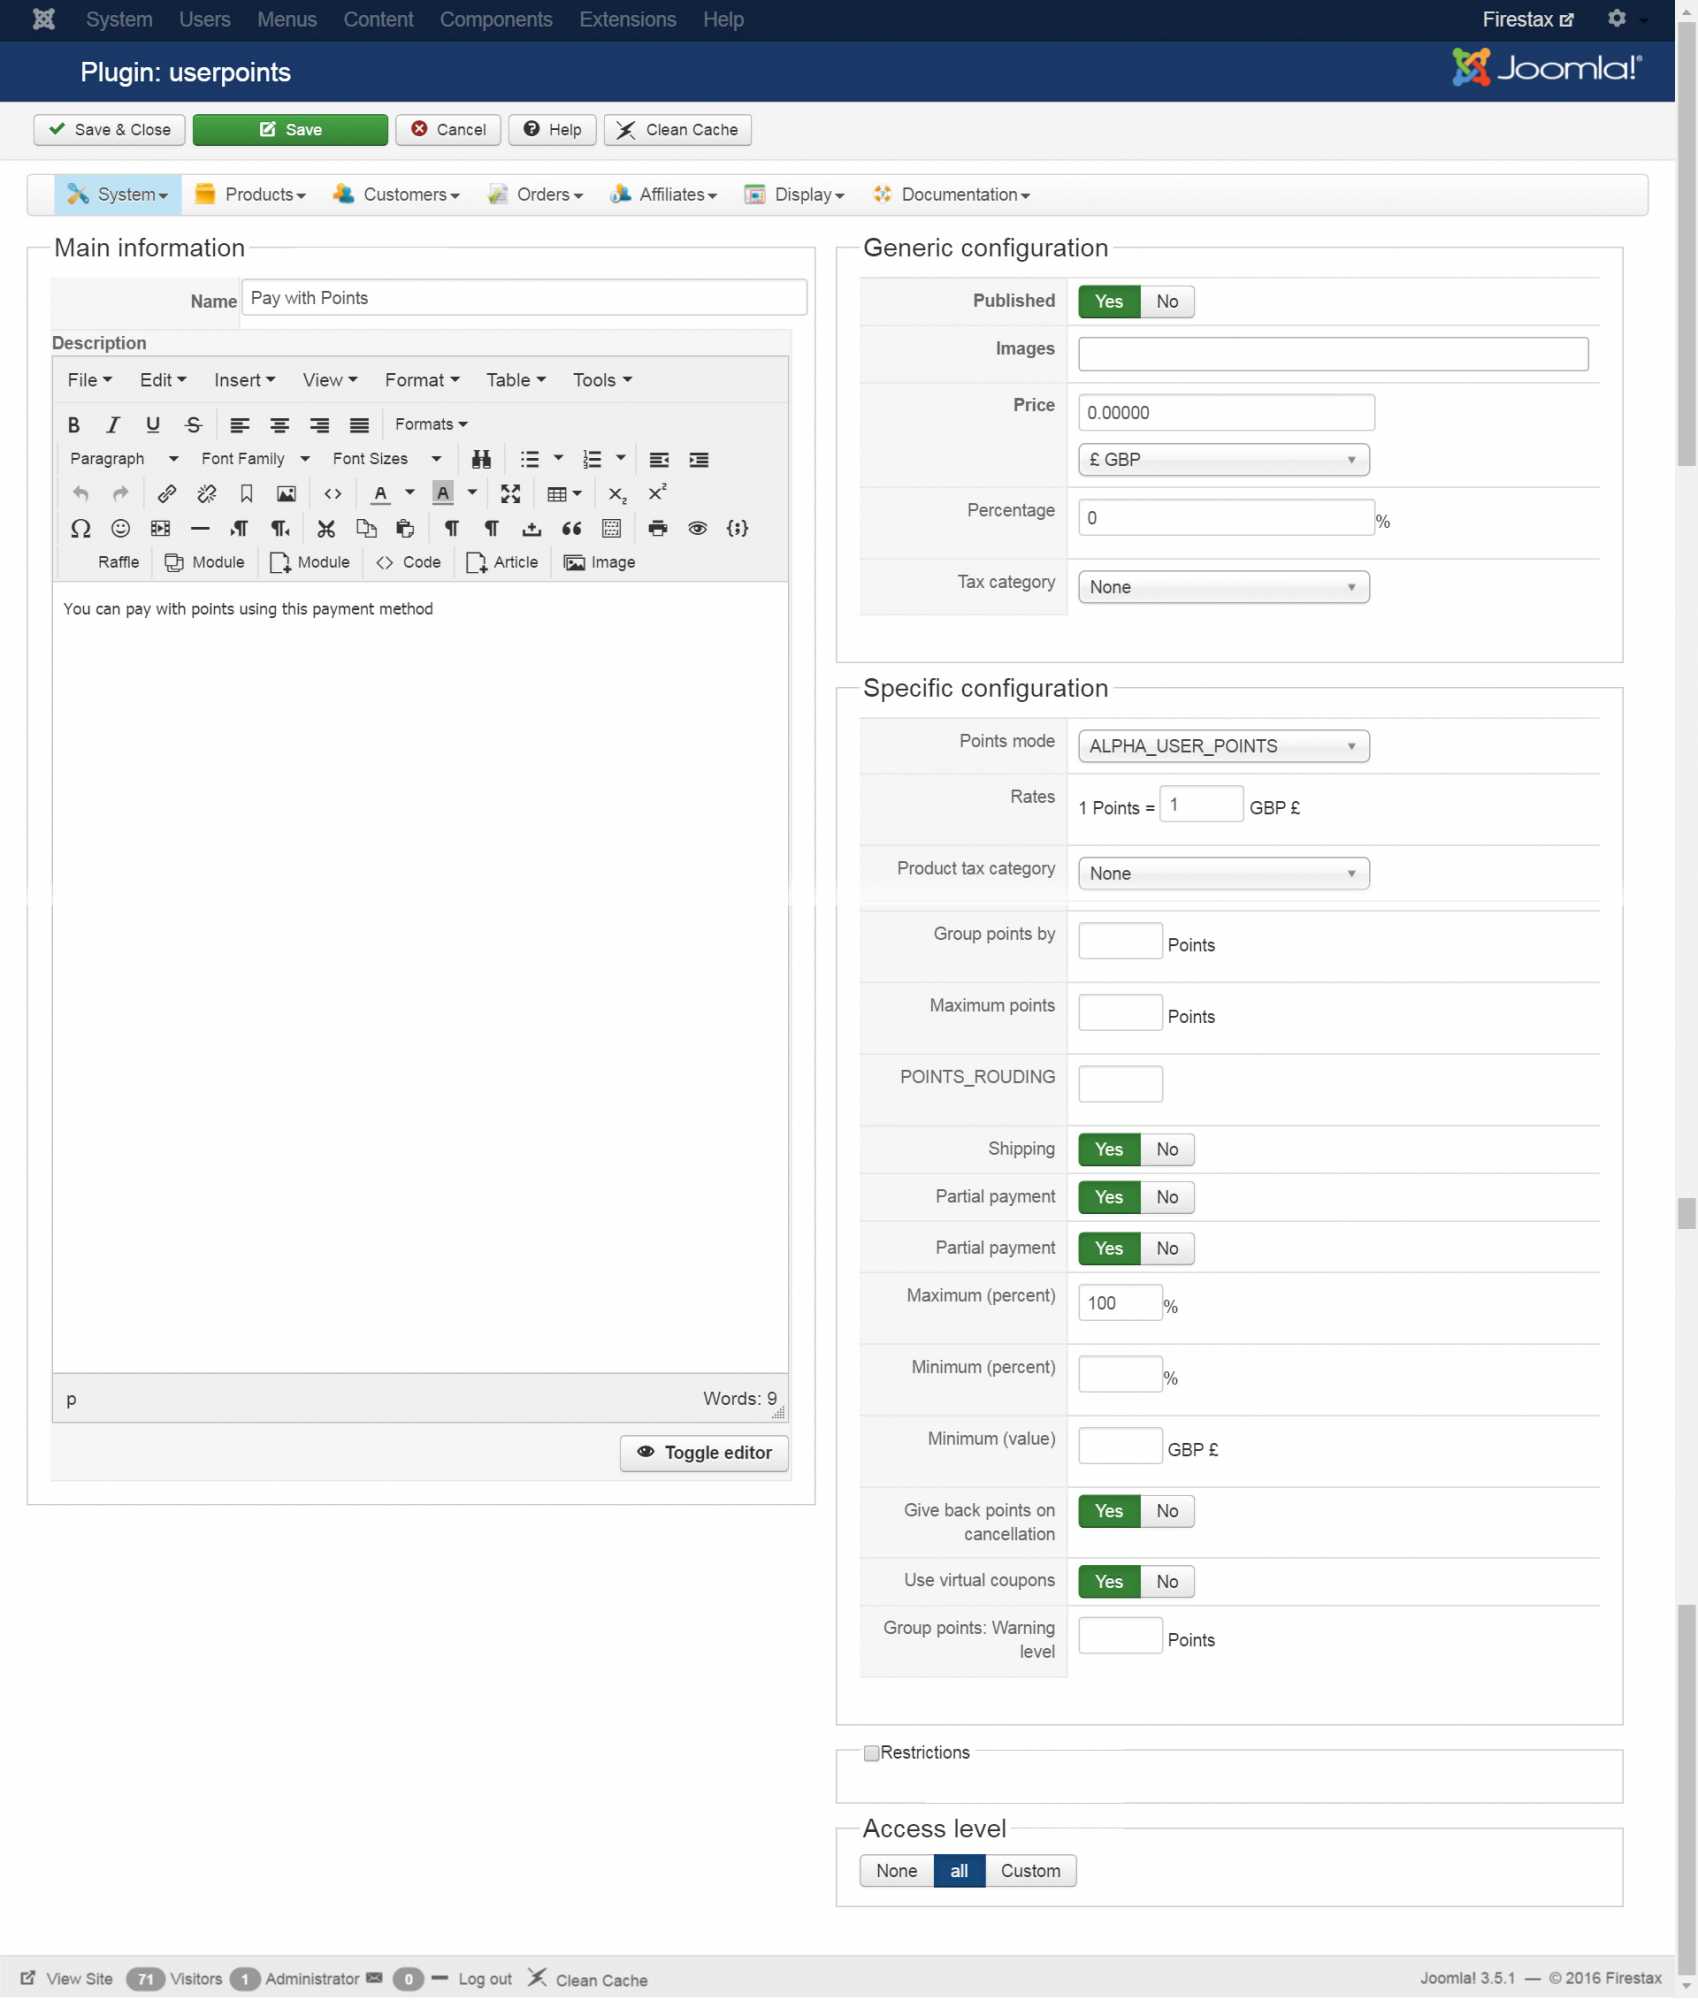Set Shipping to No
This screenshot has width=1698, height=2000.
[1167, 1150]
